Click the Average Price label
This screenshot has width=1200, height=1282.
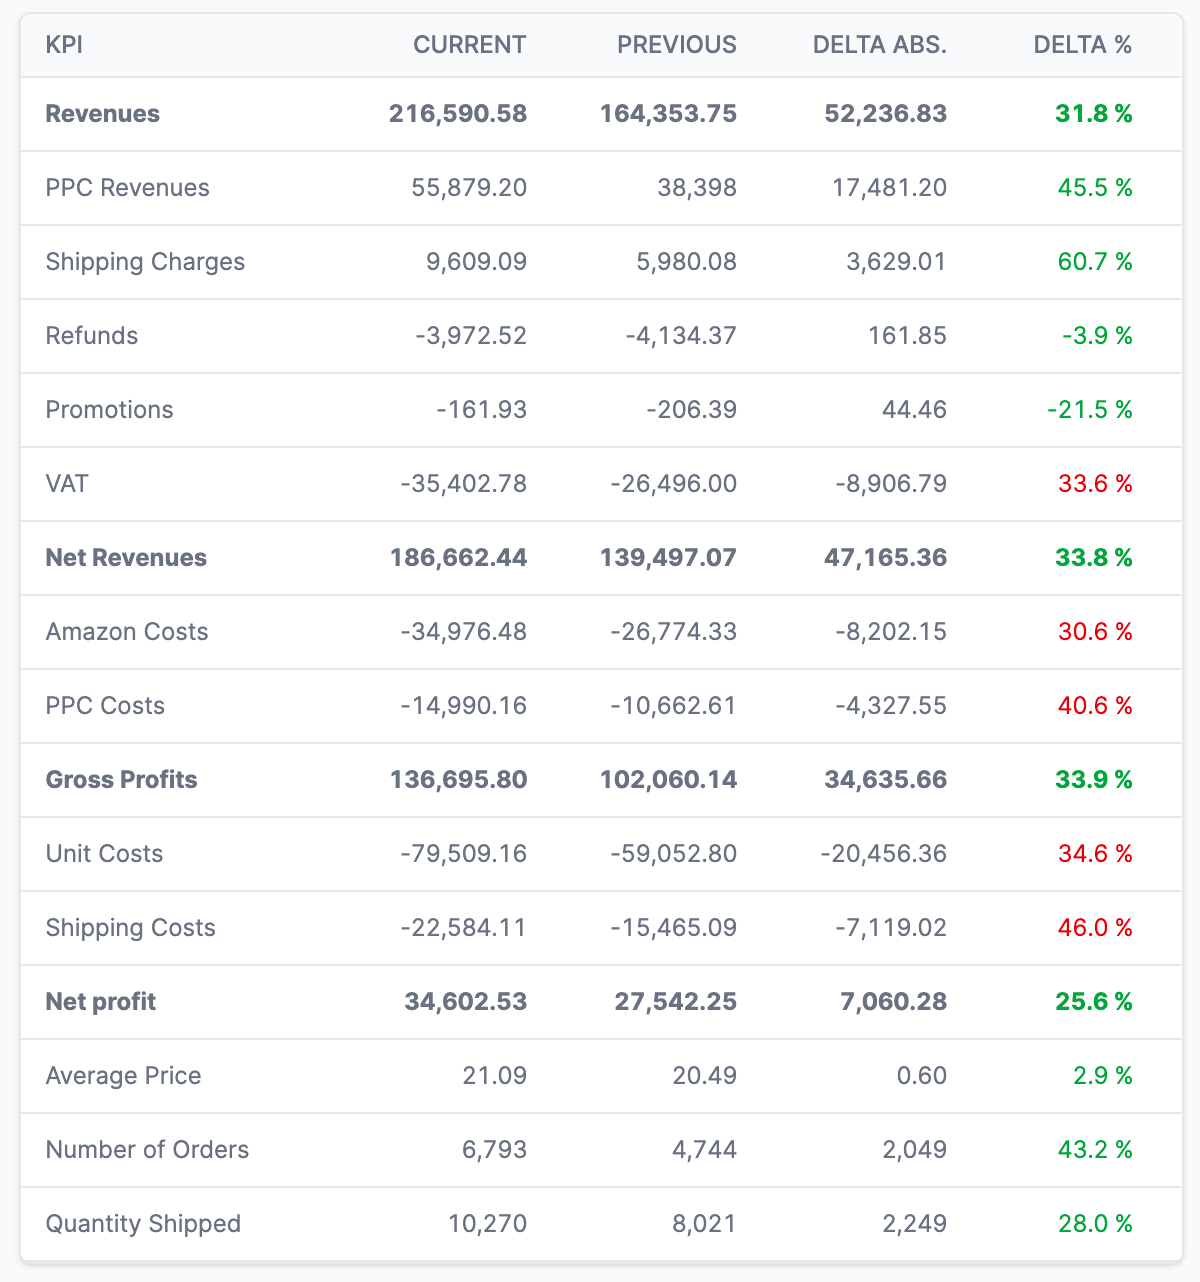coord(123,1076)
